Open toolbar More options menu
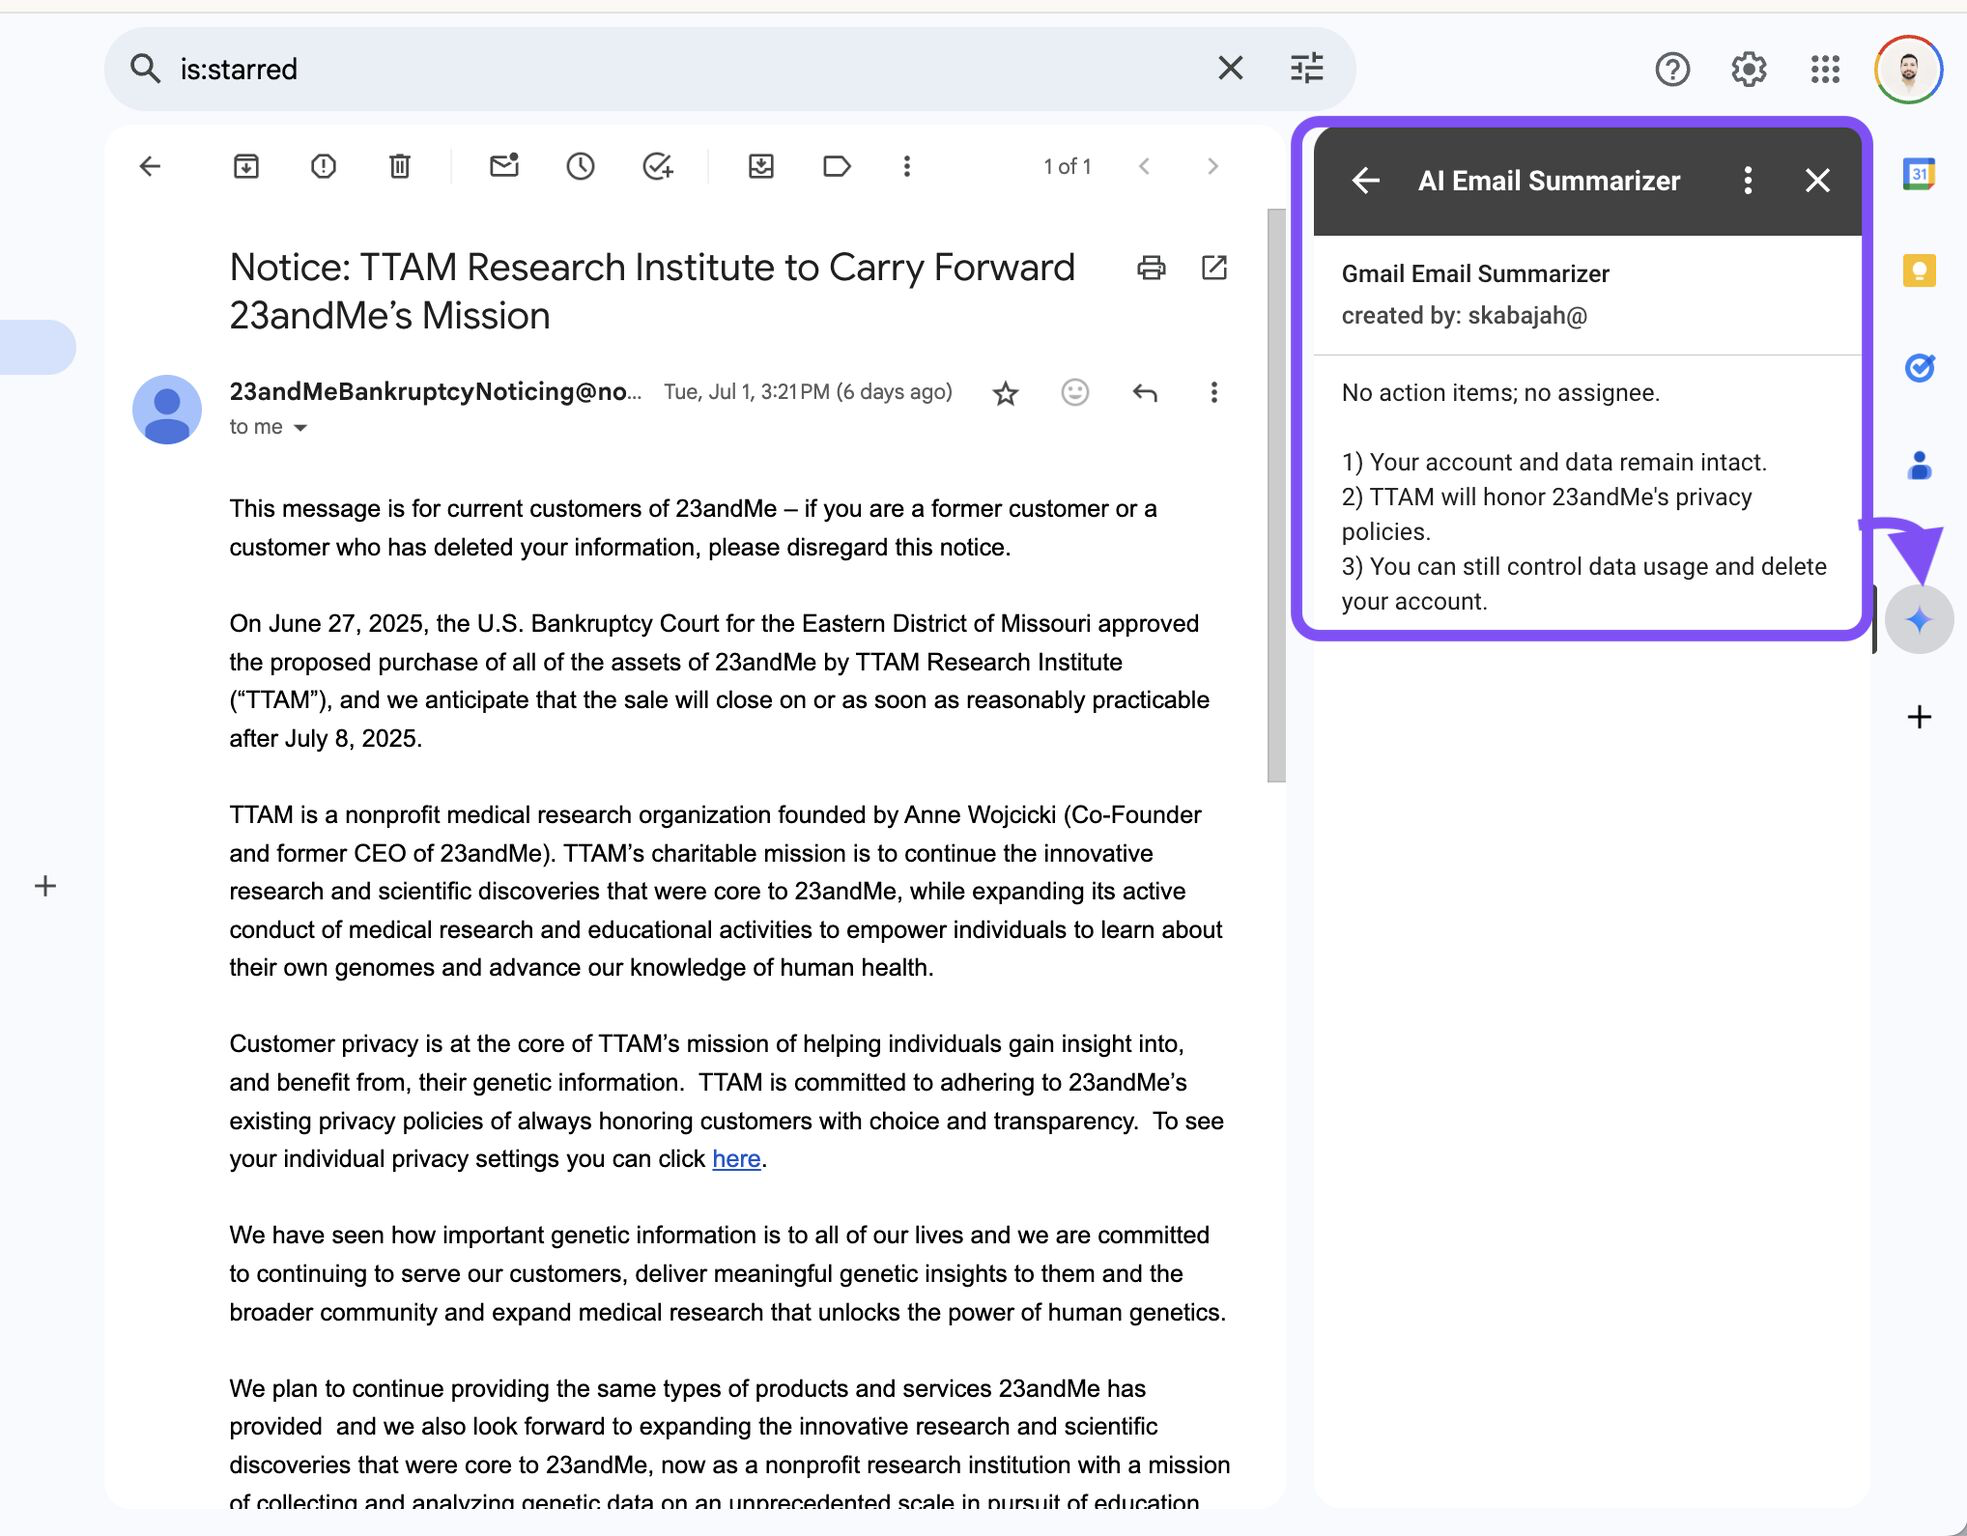Screen dimensions: 1967x1536 tap(907, 166)
